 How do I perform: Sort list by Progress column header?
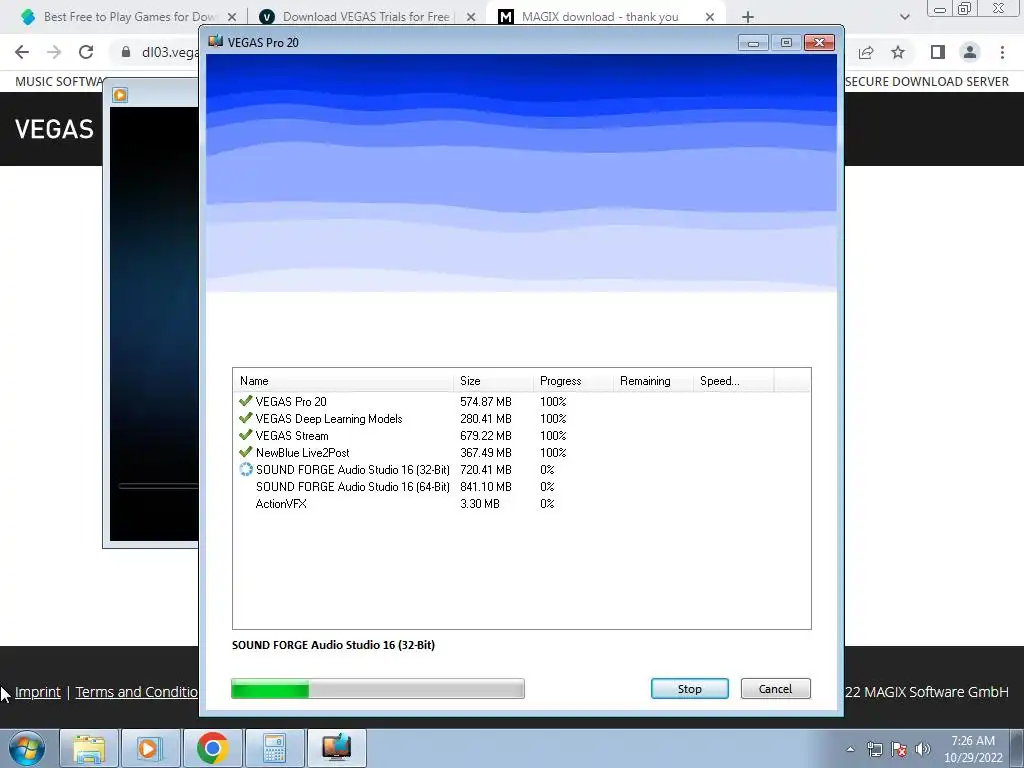(572, 381)
